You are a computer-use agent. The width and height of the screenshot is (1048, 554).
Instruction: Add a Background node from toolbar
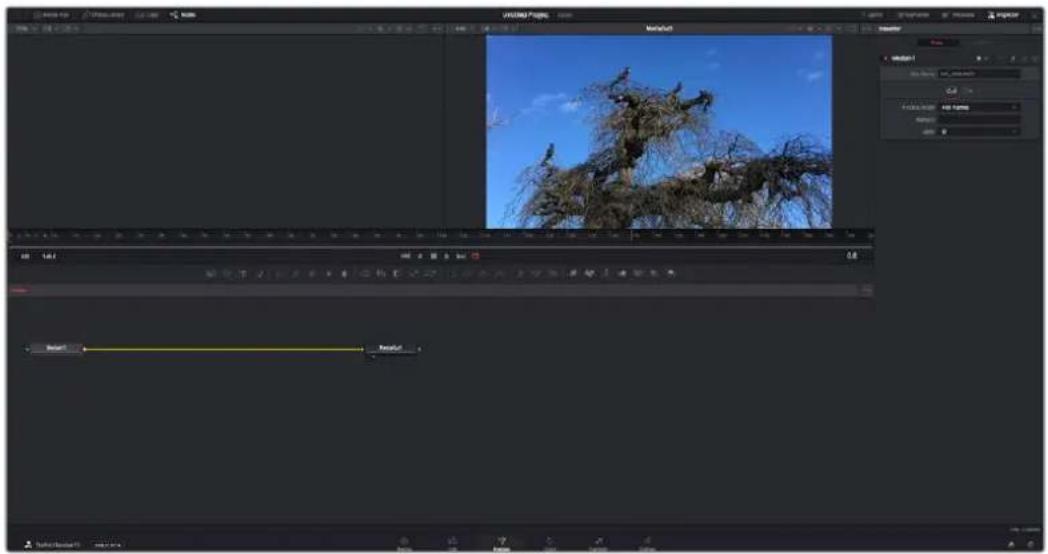click(211, 273)
